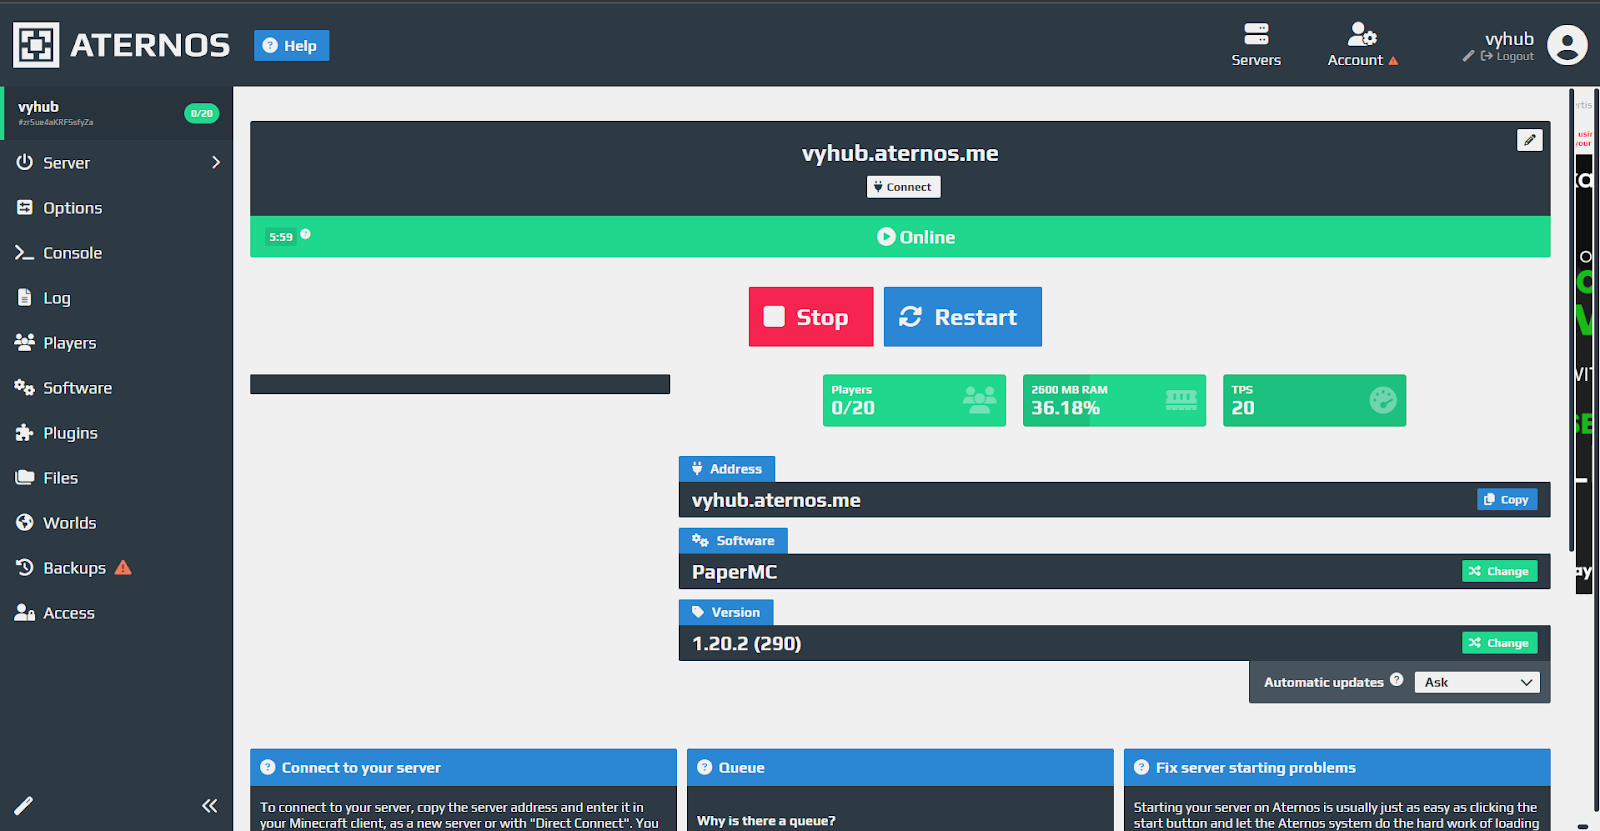Open 'Fix server starting problems' card header
This screenshot has width=1600, height=831.
[x=1337, y=767]
